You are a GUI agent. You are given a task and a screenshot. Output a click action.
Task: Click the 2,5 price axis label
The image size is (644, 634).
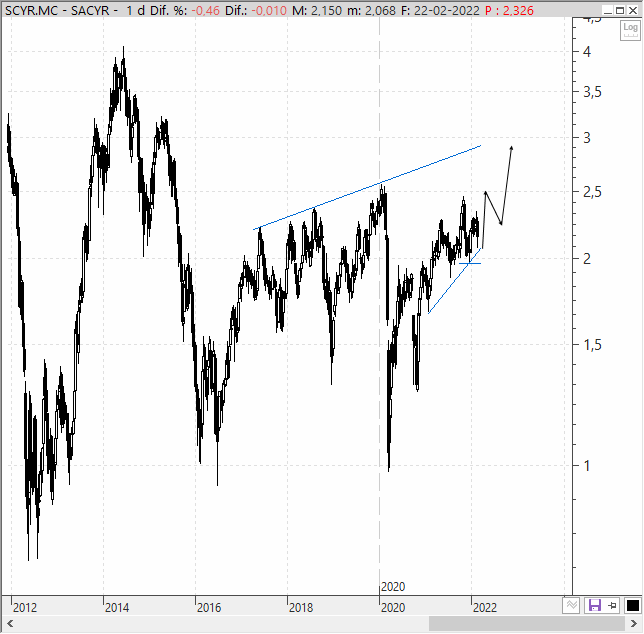592,192
